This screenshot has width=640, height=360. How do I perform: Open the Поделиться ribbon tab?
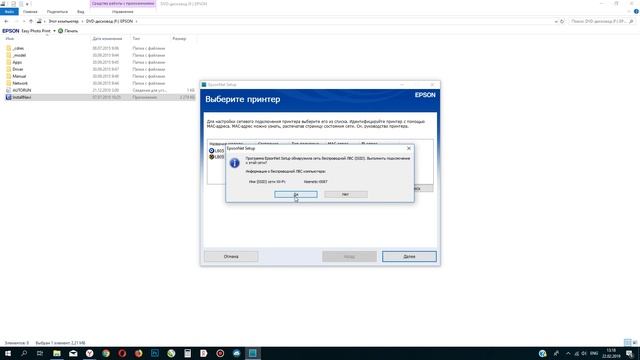pos(57,12)
